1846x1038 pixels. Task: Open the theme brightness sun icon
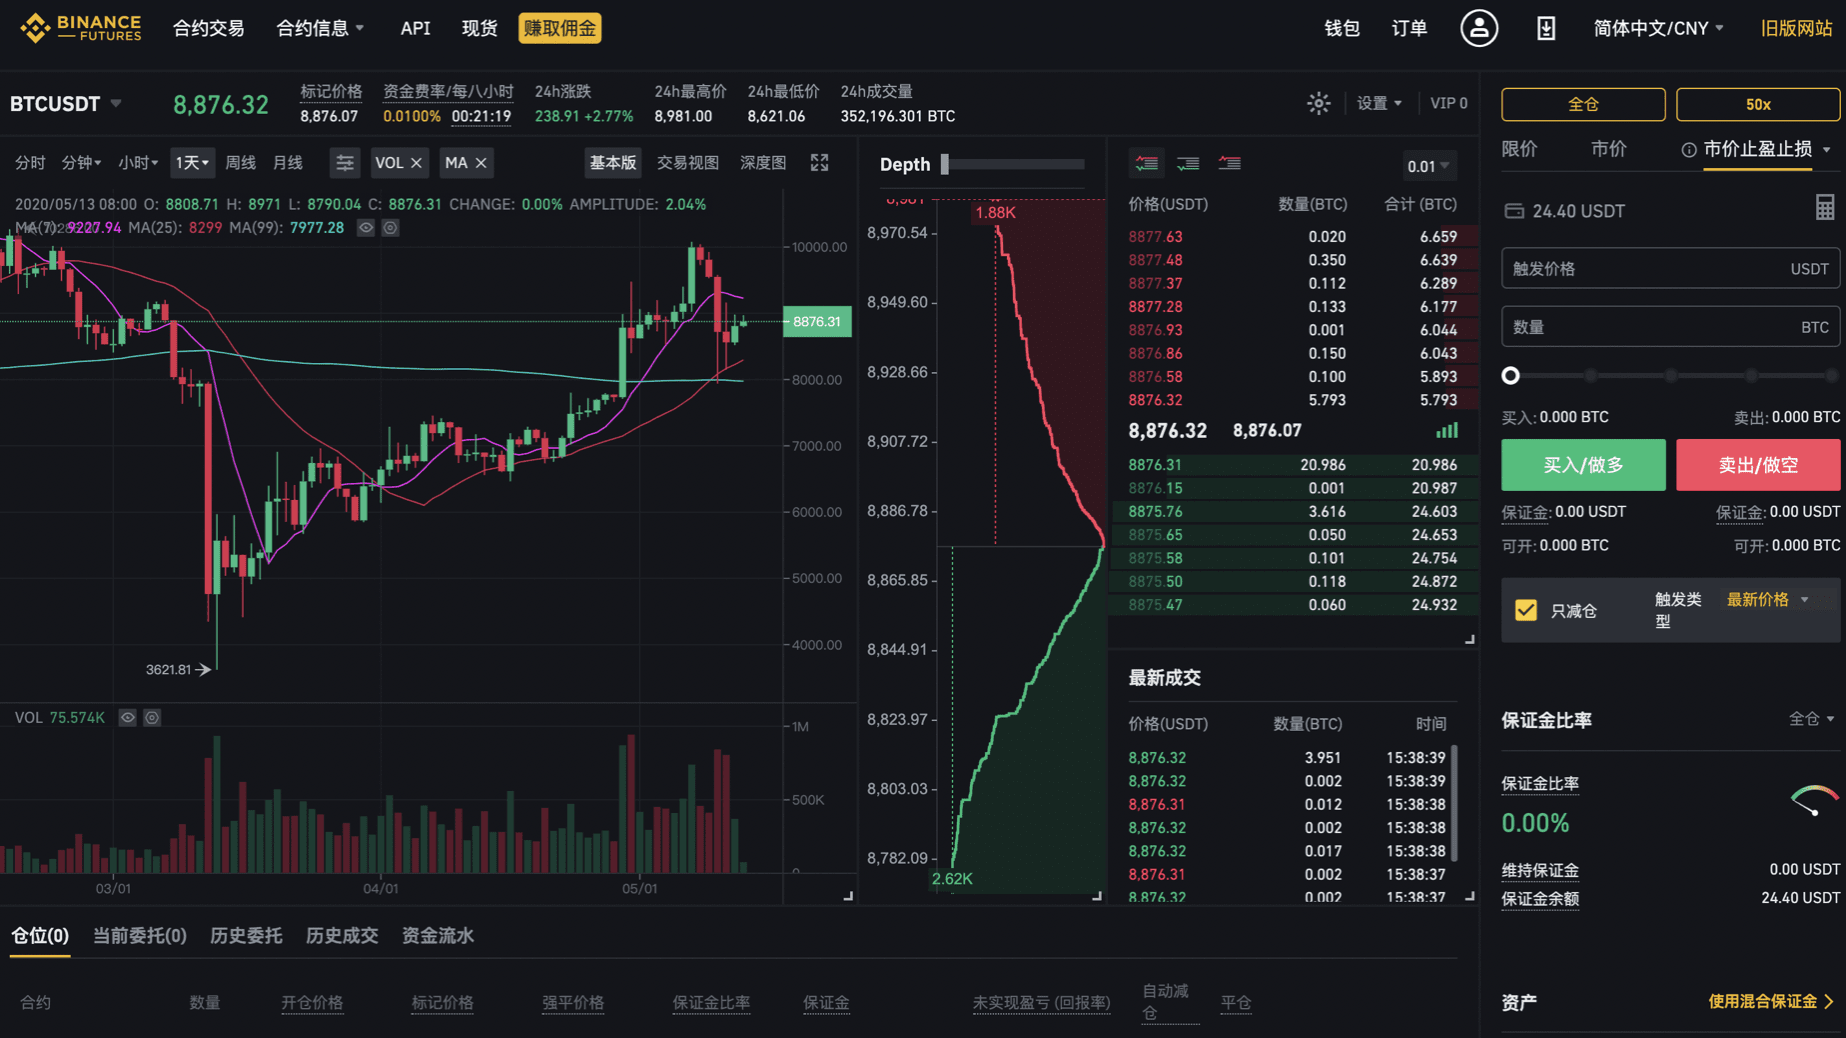[x=1319, y=103]
